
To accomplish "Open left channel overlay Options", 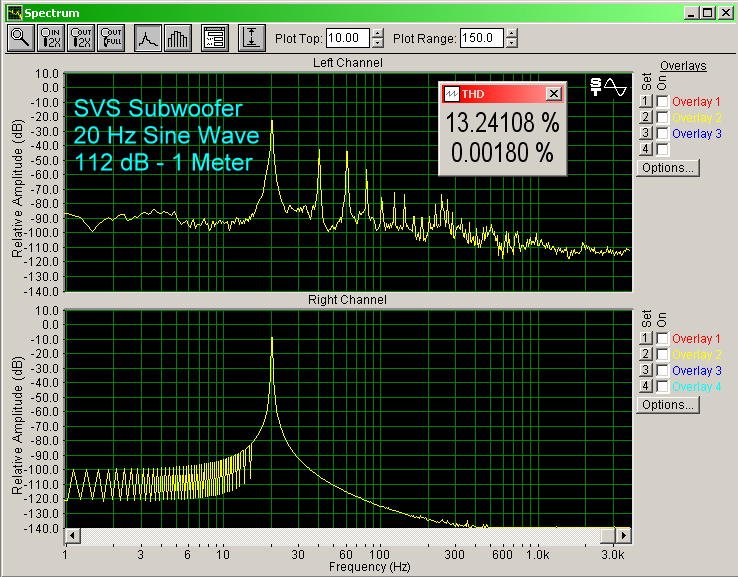I will pyautogui.click(x=667, y=168).
